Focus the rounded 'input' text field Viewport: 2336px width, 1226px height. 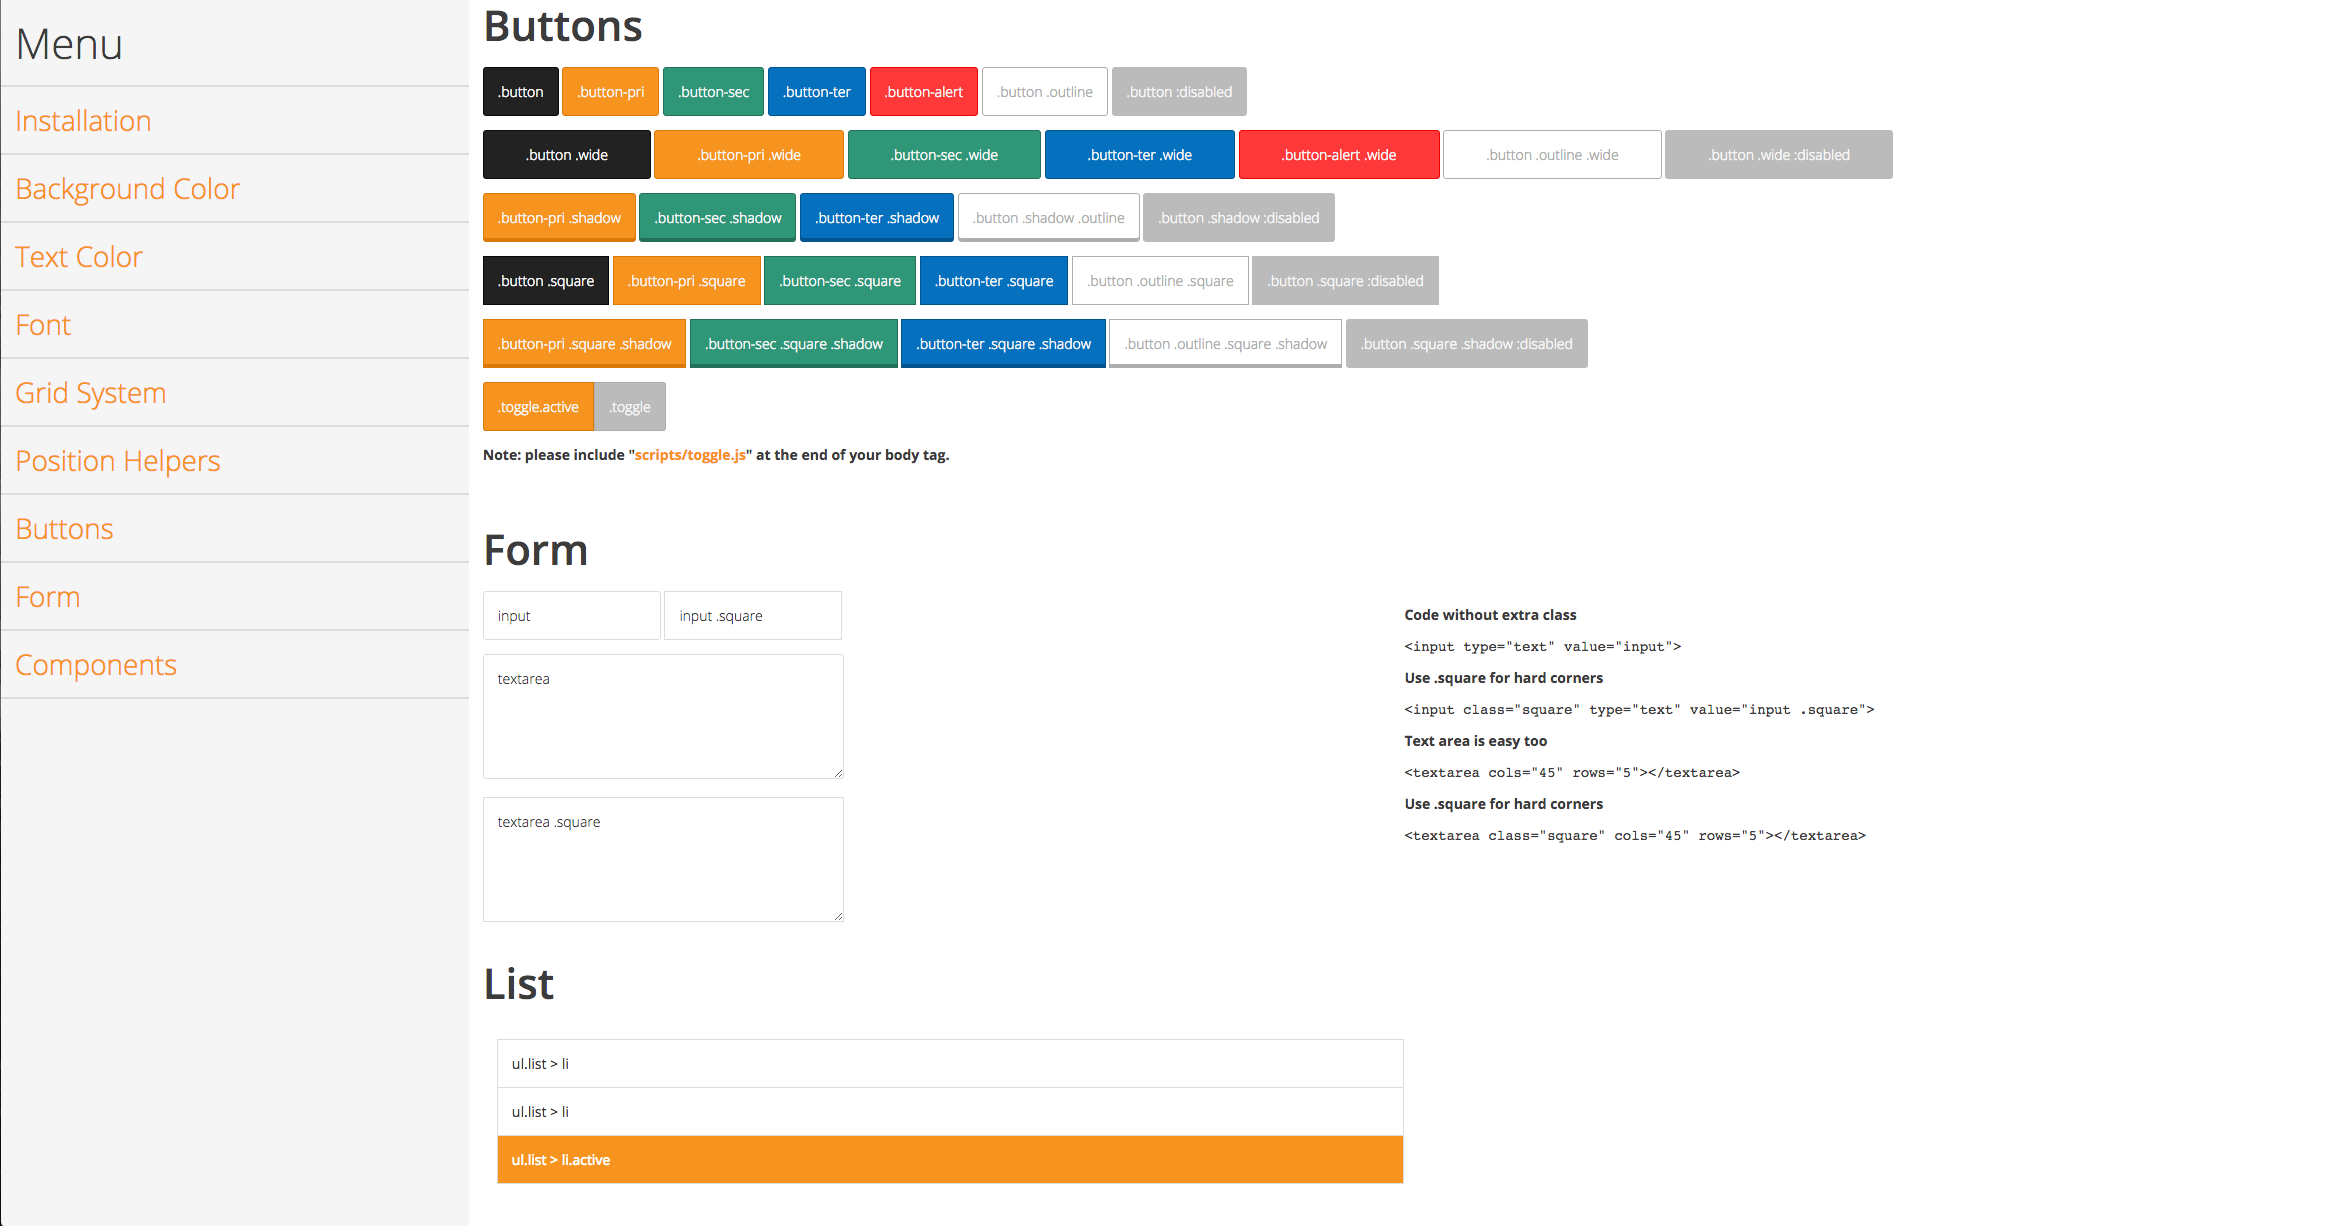point(571,616)
